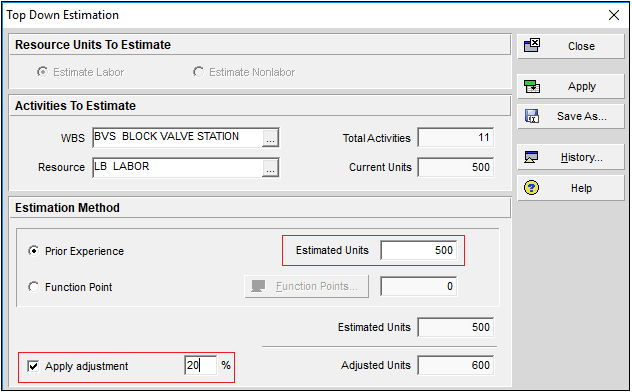This screenshot has width=632, height=392.
Task: Select the Estimate Nonlabor radio button
Action: tap(198, 72)
